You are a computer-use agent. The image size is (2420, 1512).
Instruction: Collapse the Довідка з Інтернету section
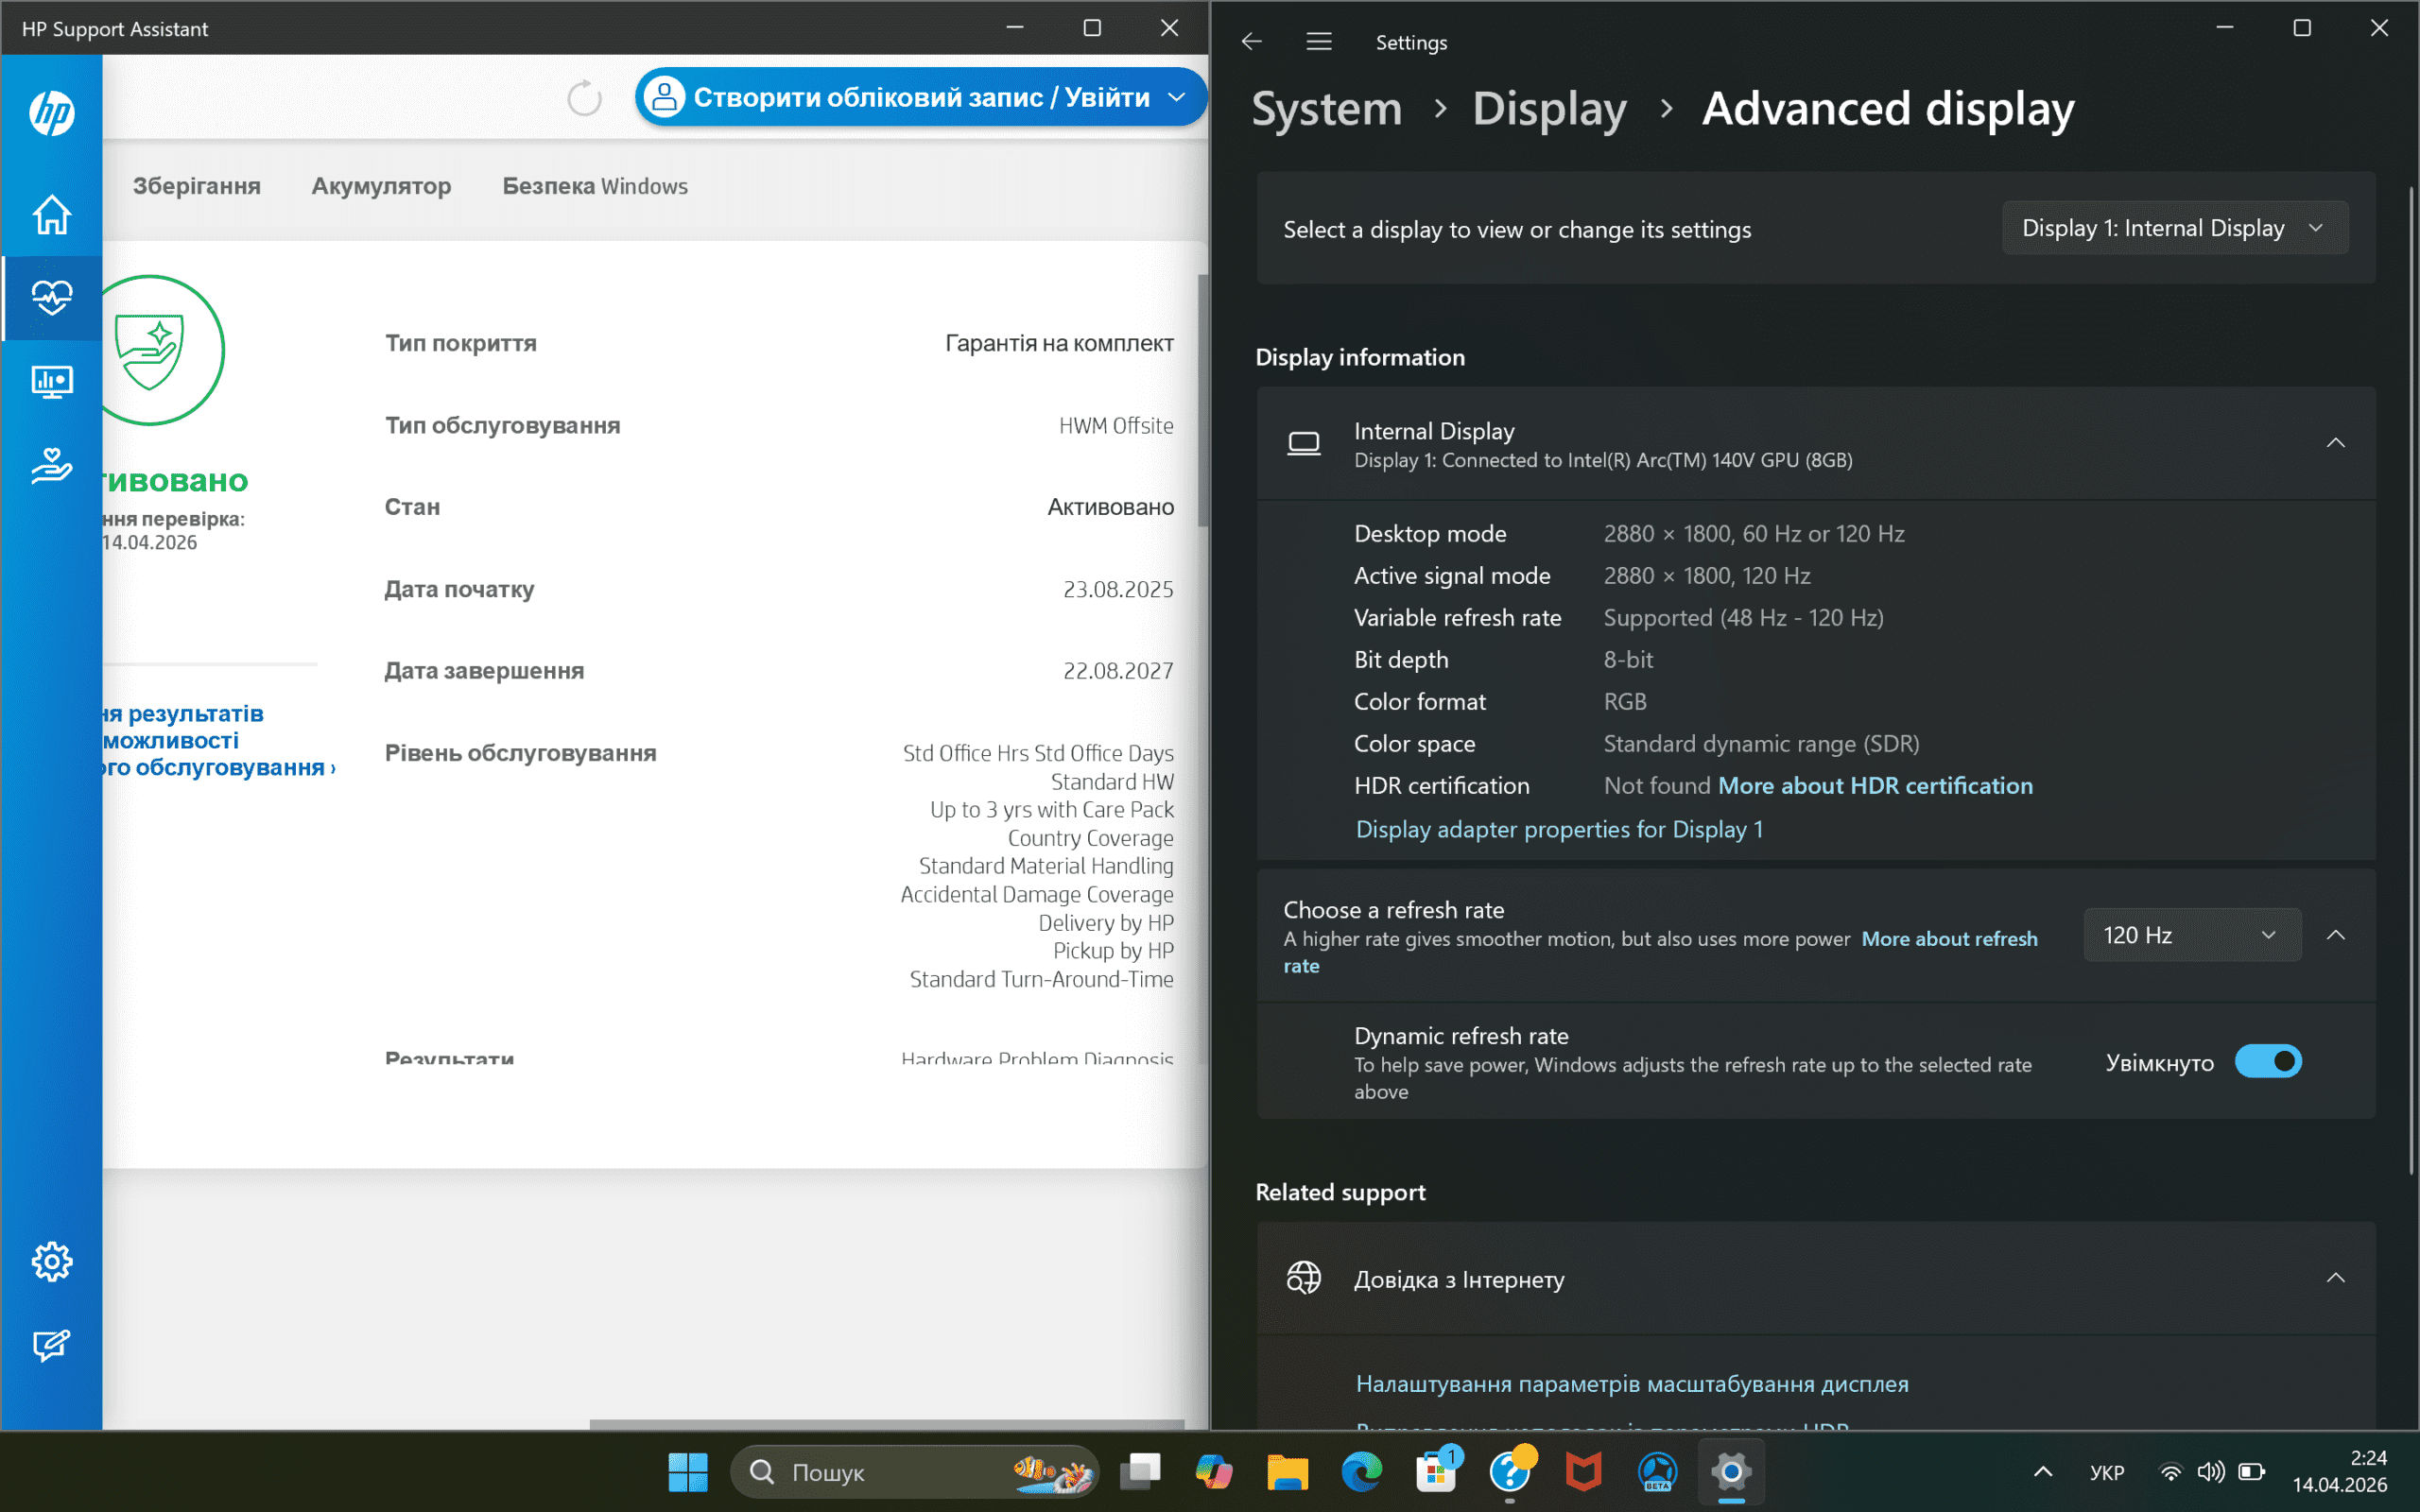(2335, 1278)
